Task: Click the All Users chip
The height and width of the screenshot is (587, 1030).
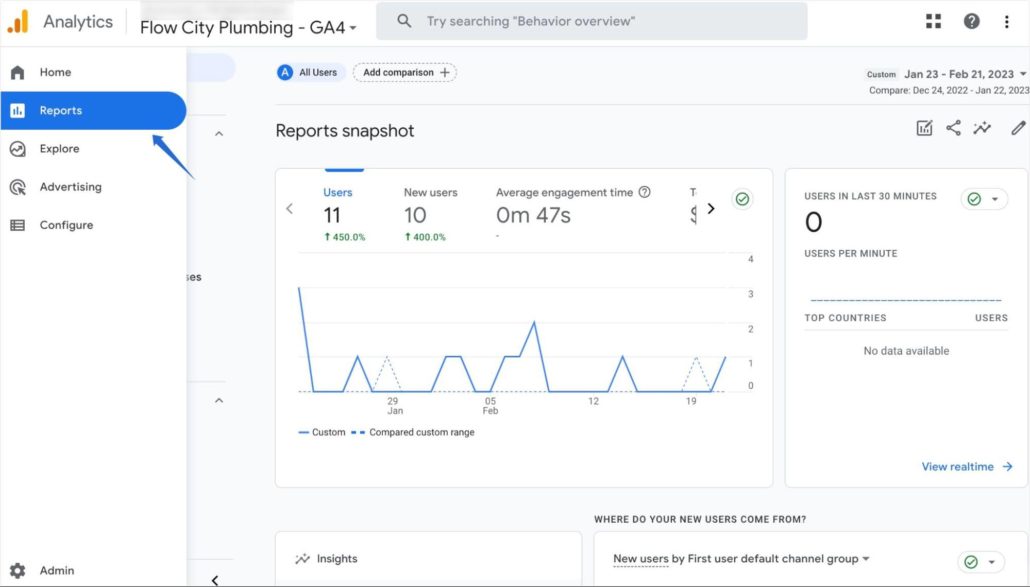Action: (x=311, y=72)
